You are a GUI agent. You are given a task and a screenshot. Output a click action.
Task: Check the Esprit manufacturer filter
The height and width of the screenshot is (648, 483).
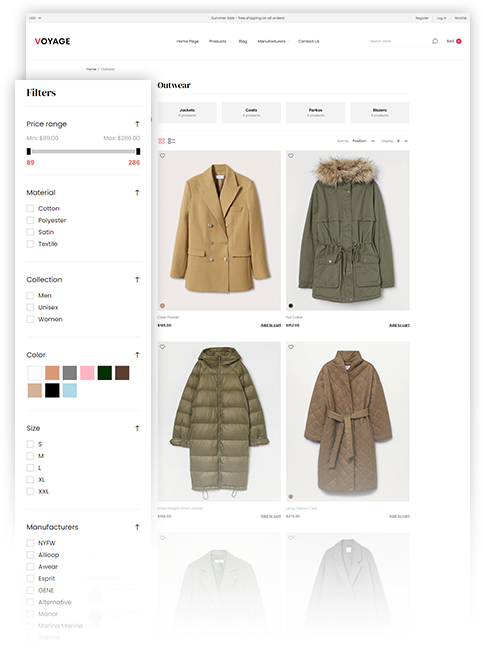point(30,579)
